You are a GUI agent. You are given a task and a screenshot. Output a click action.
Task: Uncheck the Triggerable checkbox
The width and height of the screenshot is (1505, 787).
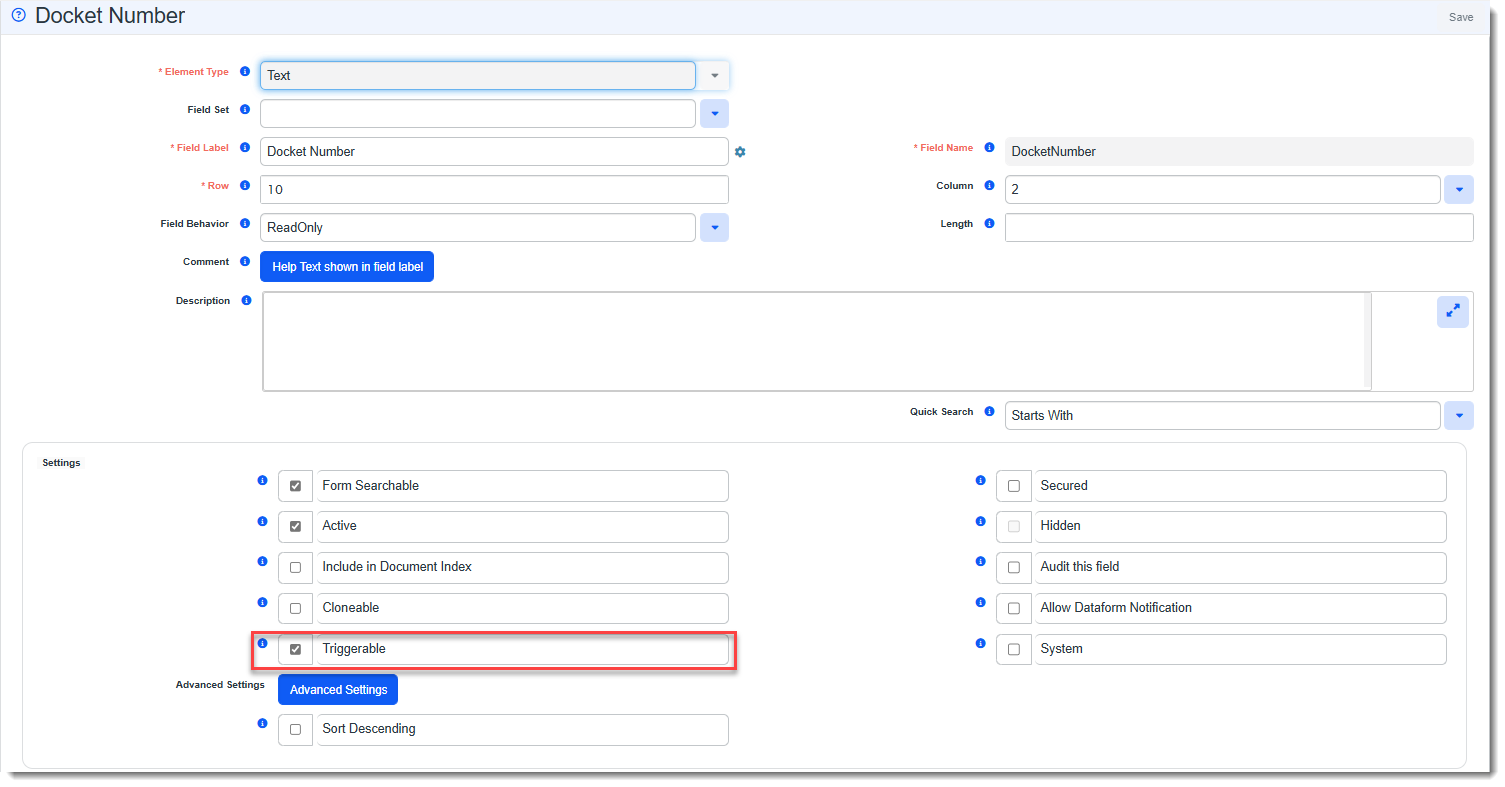tap(295, 650)
